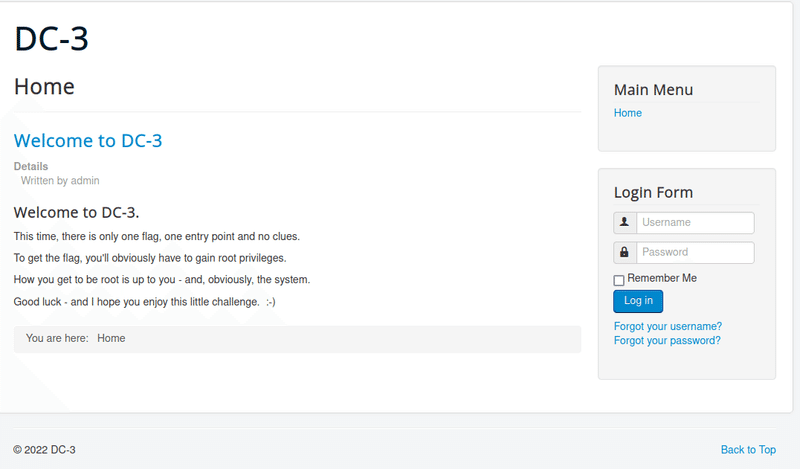Viewport: 800px width, 469px height.
Task: Follow the Back to Top link
Action: (748, 450)
